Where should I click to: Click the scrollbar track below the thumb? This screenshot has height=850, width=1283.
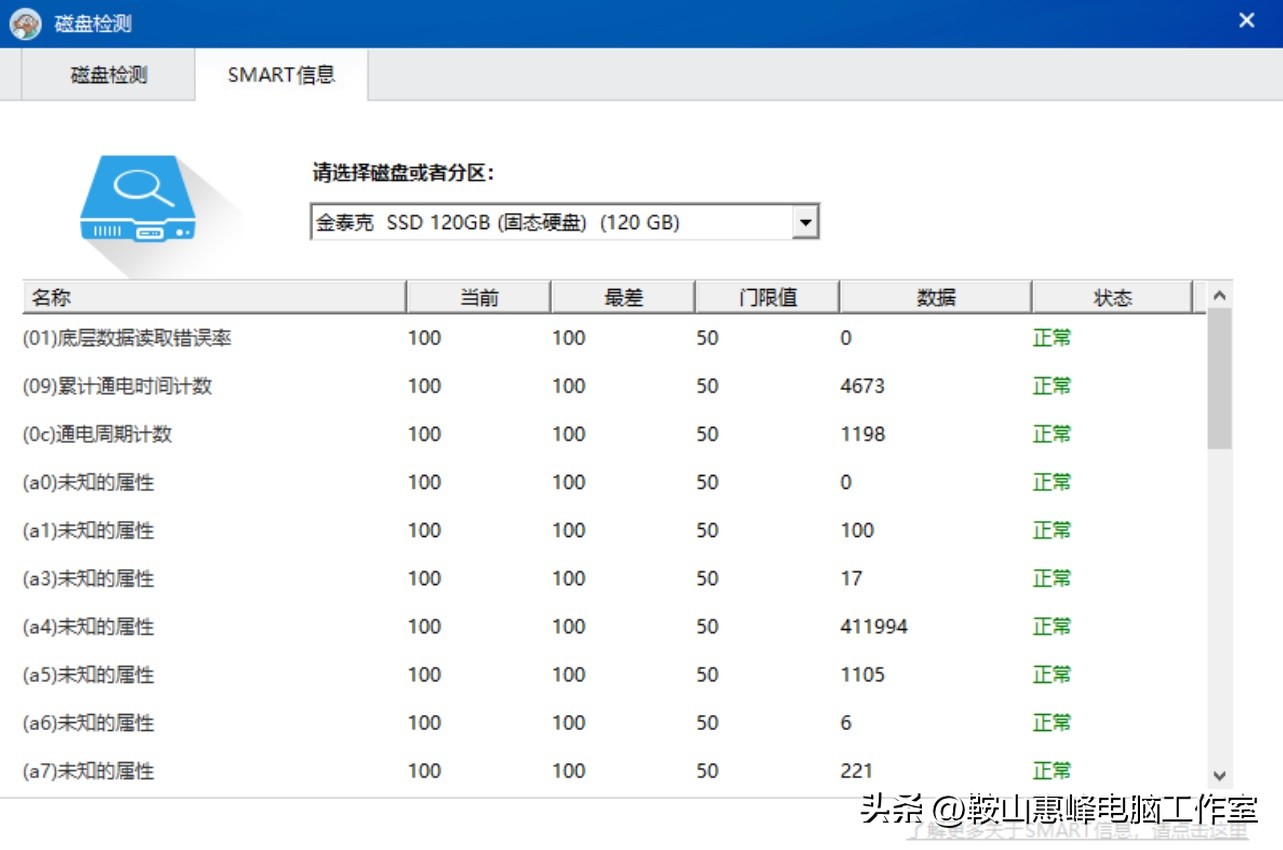pos(1219,600)
